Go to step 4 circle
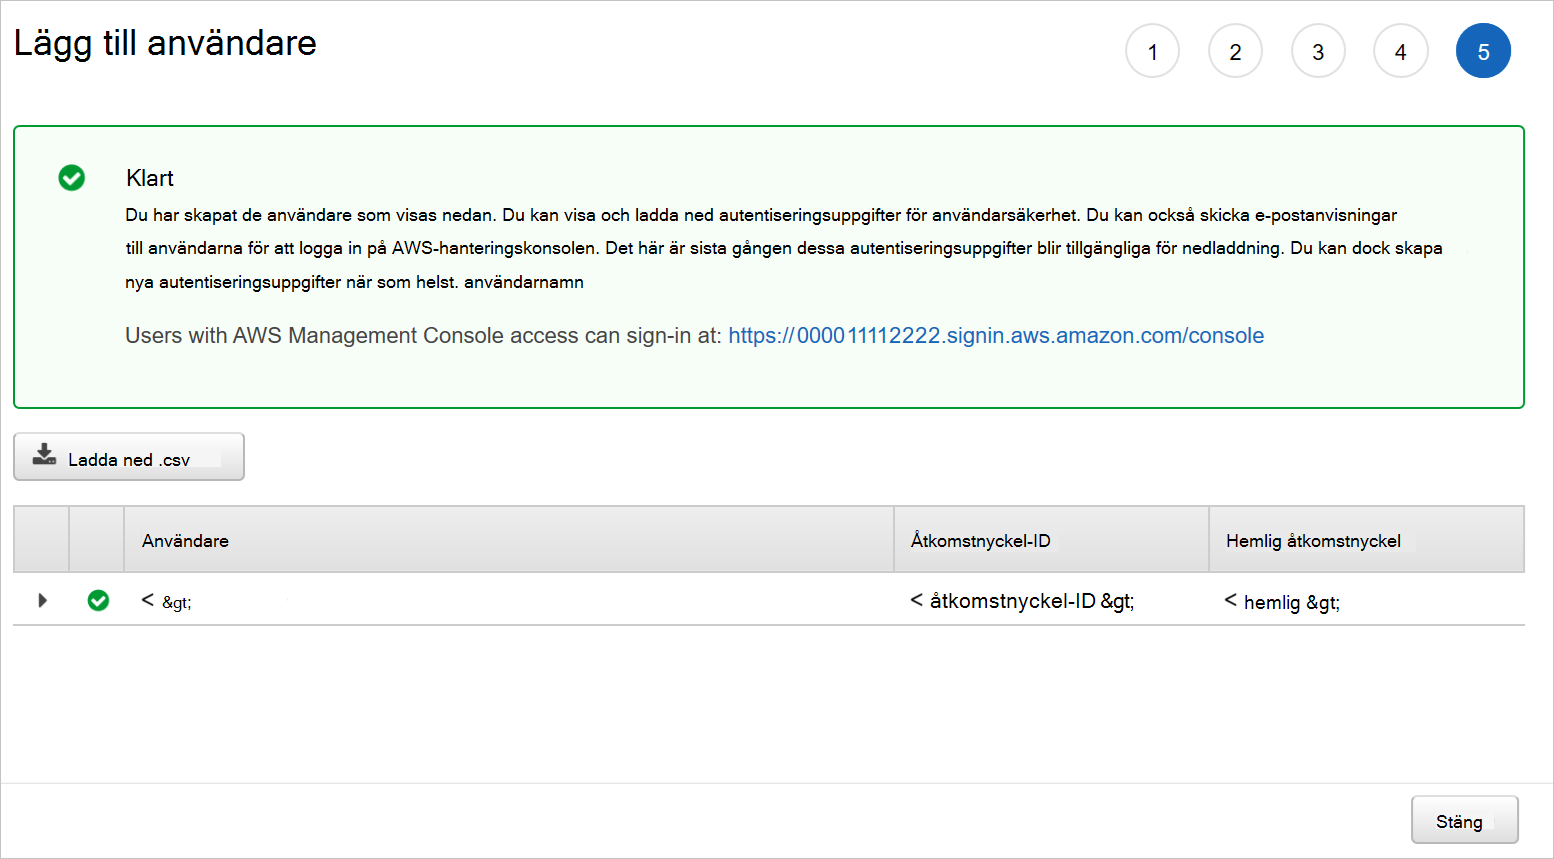1554x859 pixels. [x=1400, y=51]
